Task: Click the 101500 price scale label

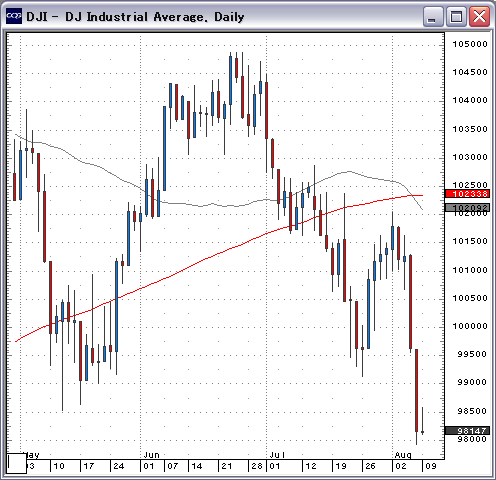Action: click(470, 241)
